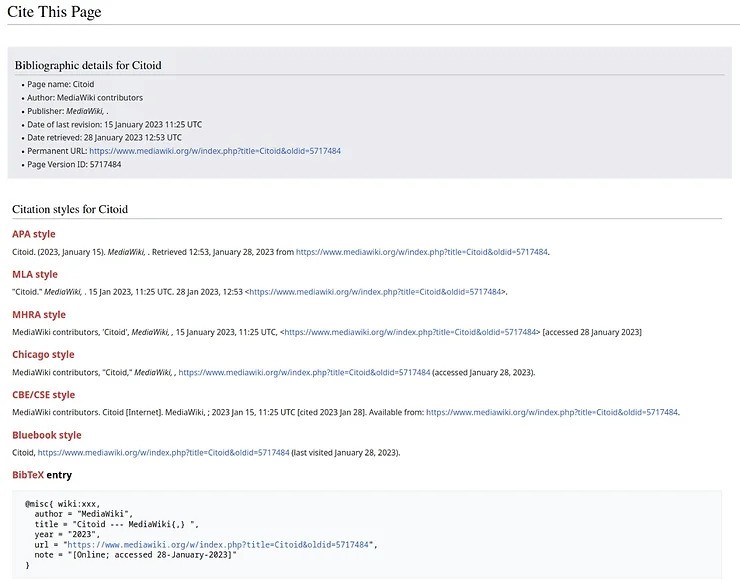Open the MLA style heading link
The width and height of the screenshot is (740, 581).
(35, 274)
